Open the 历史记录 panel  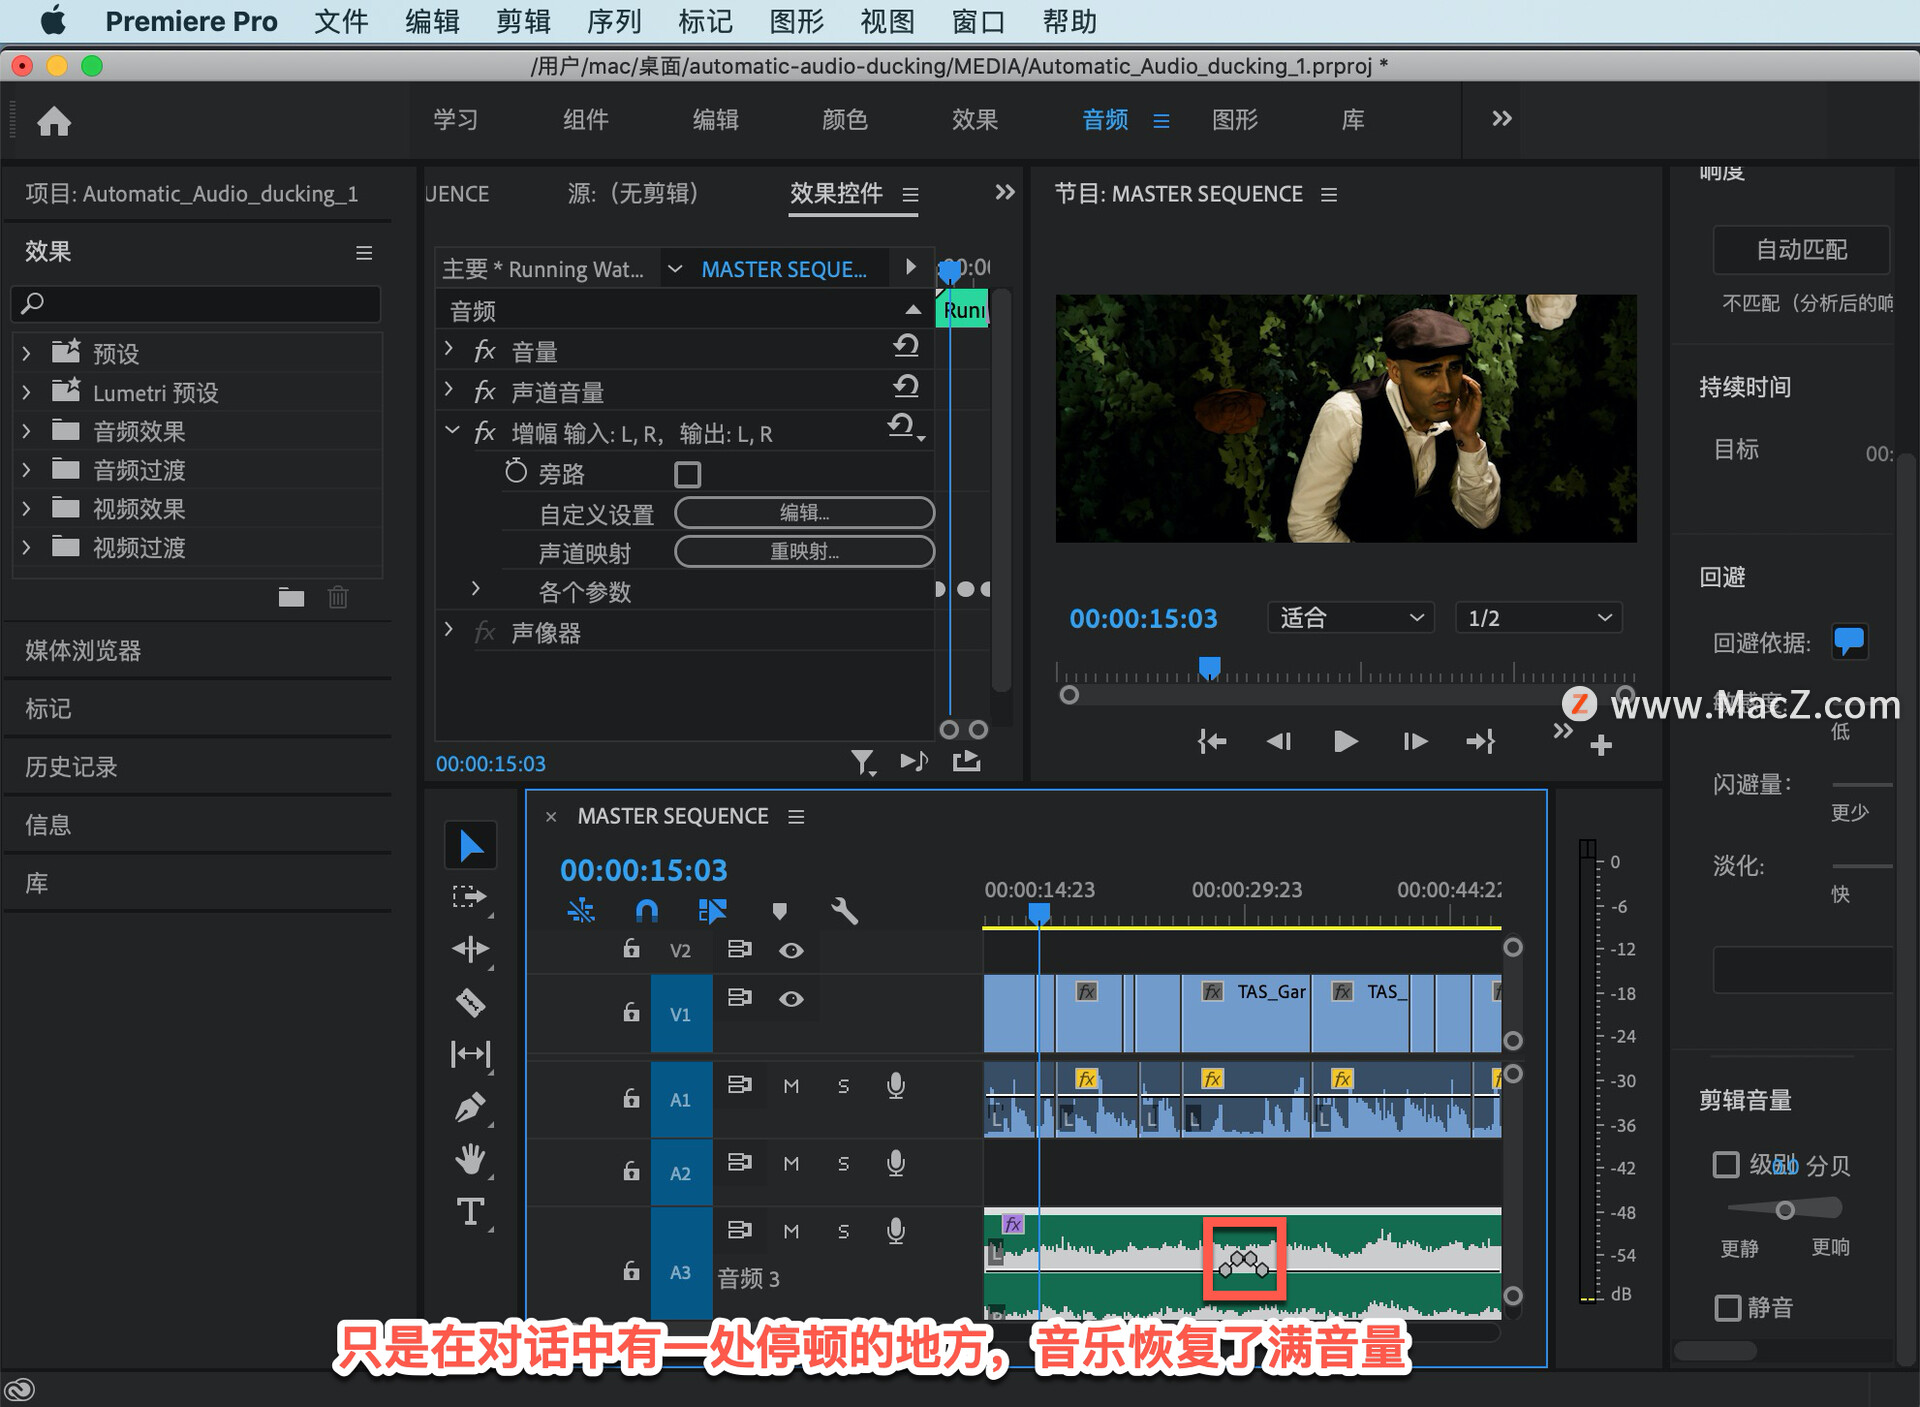[x=71, y=767]
